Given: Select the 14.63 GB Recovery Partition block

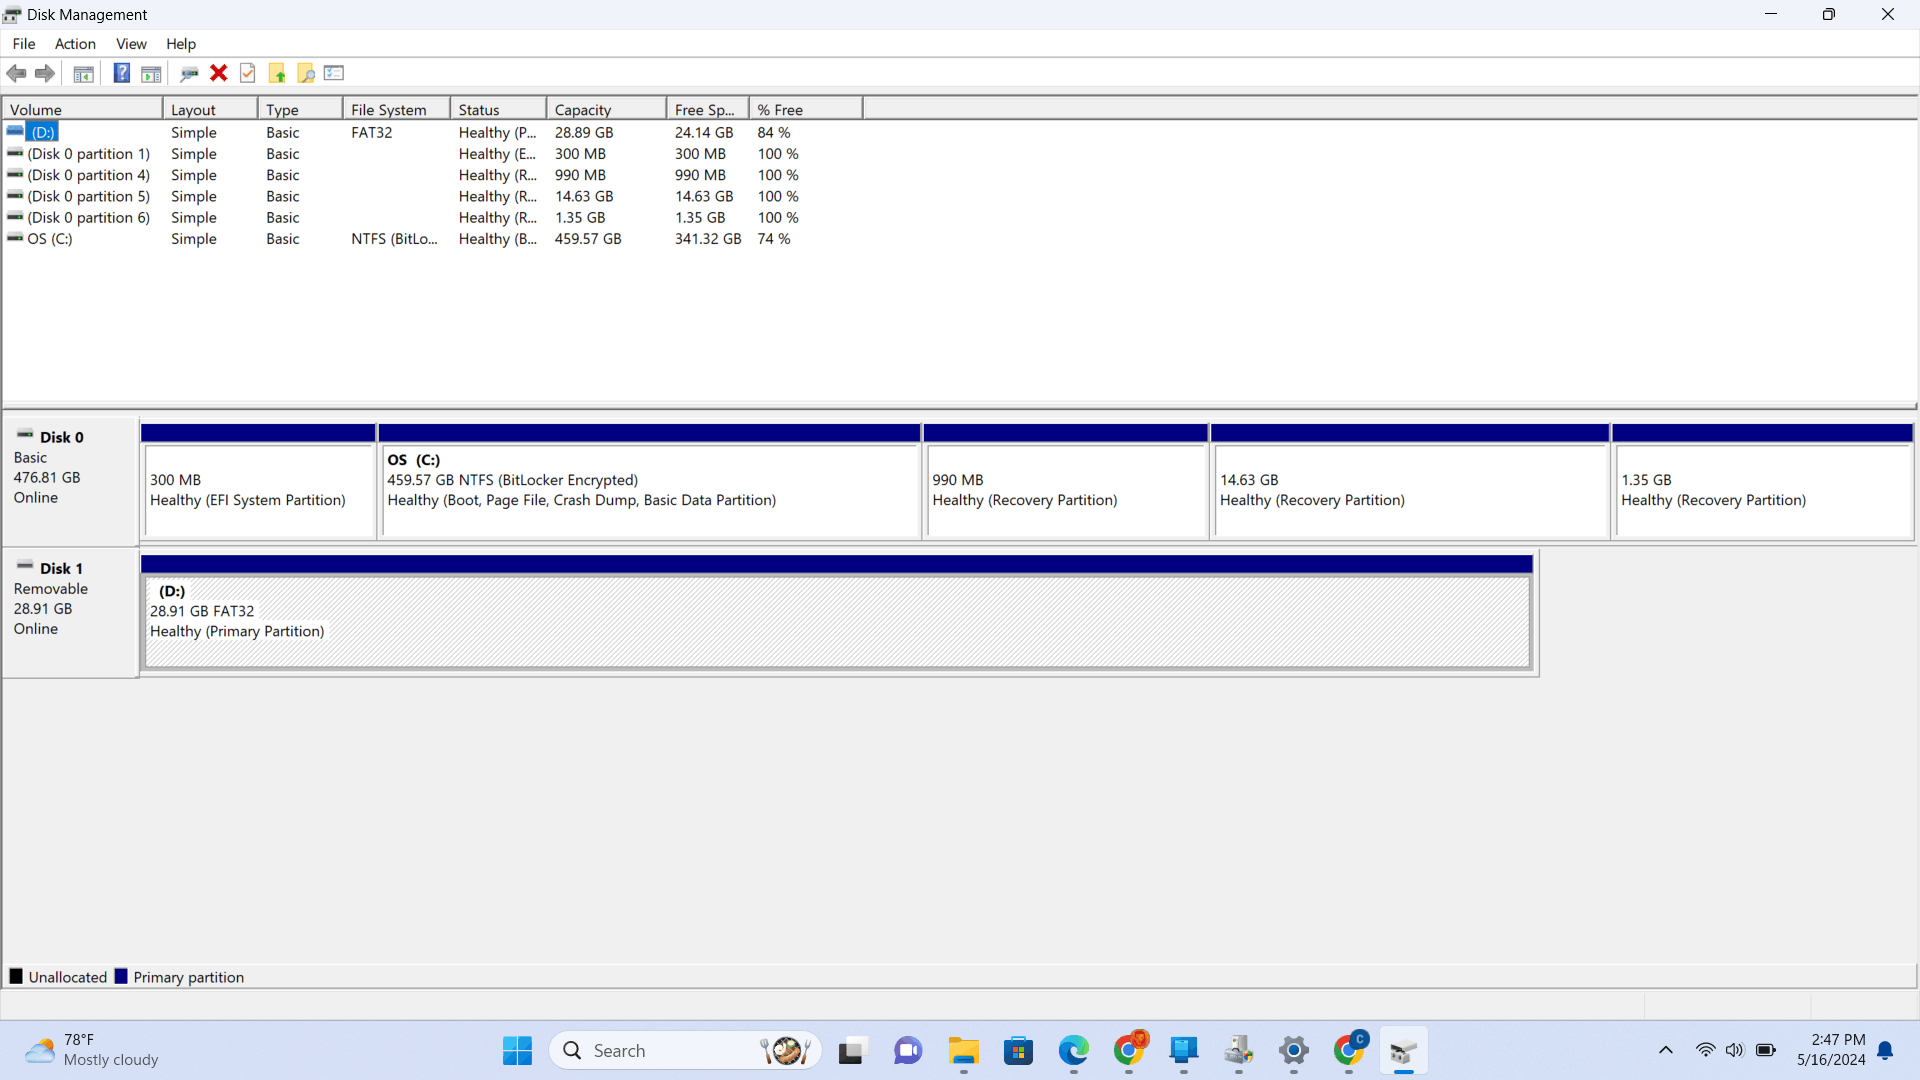Looking at the screenshot, I should [x=1408, y=490].
